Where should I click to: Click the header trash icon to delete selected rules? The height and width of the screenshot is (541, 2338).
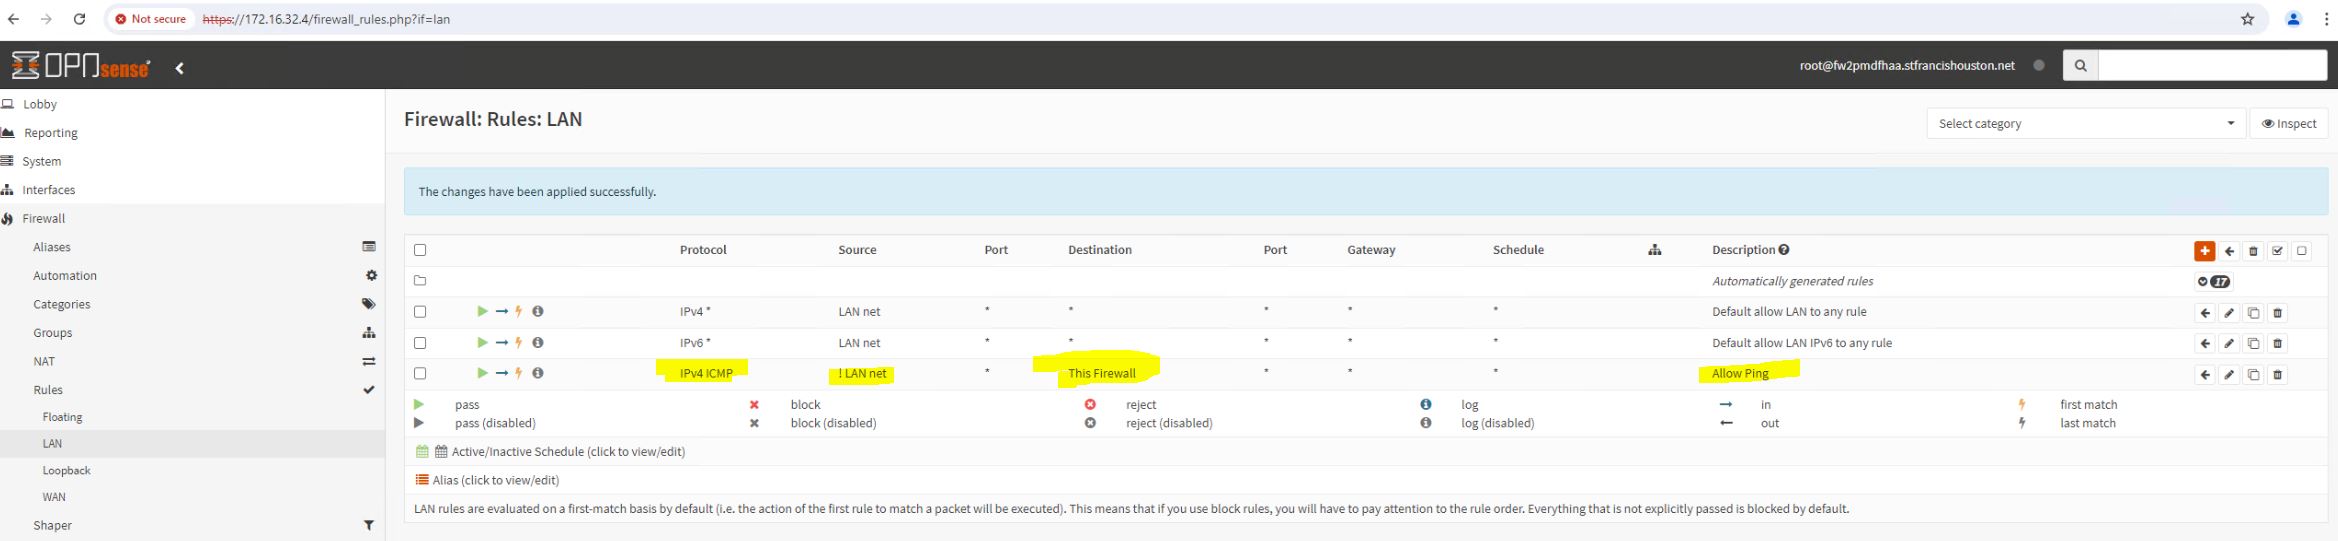click(2253, 251)
